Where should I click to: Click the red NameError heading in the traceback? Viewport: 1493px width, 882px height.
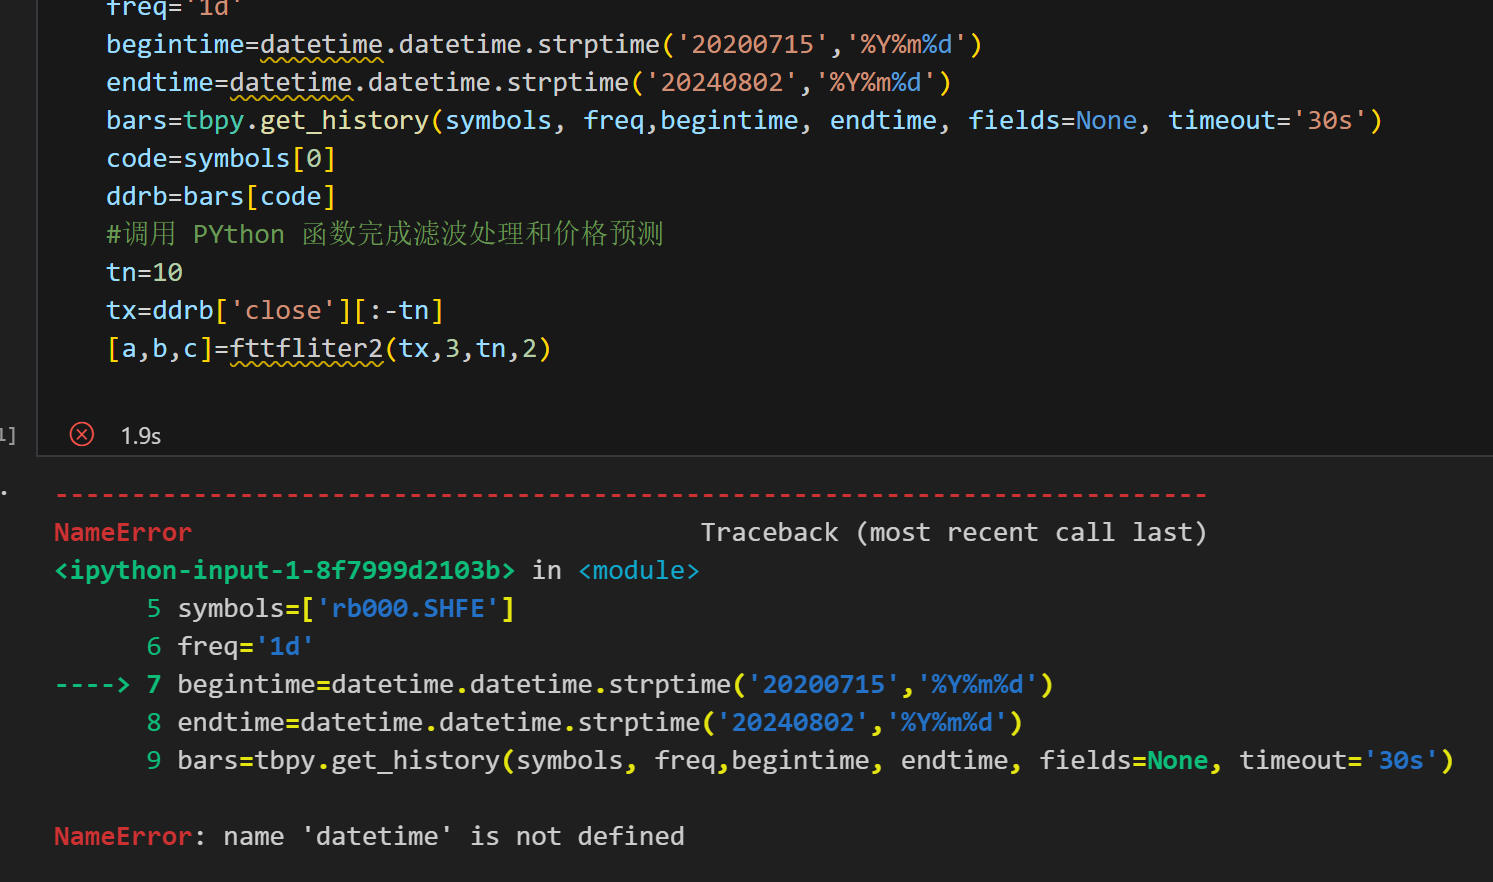(x=123, y=533)
